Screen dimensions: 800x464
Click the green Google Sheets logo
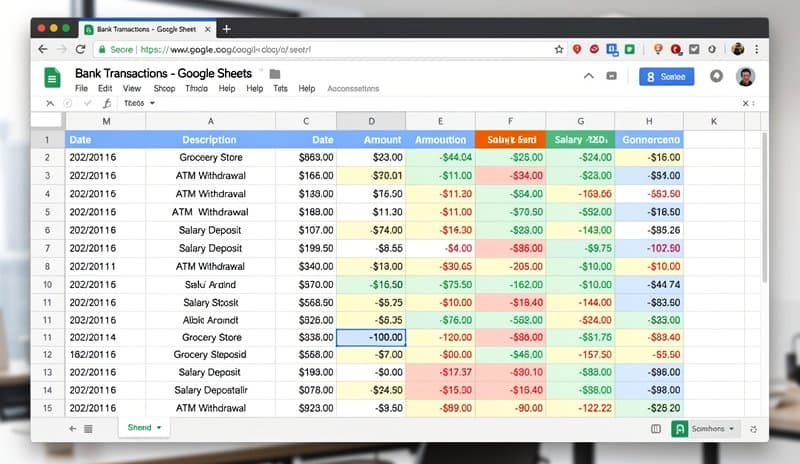tap(52, 78)
